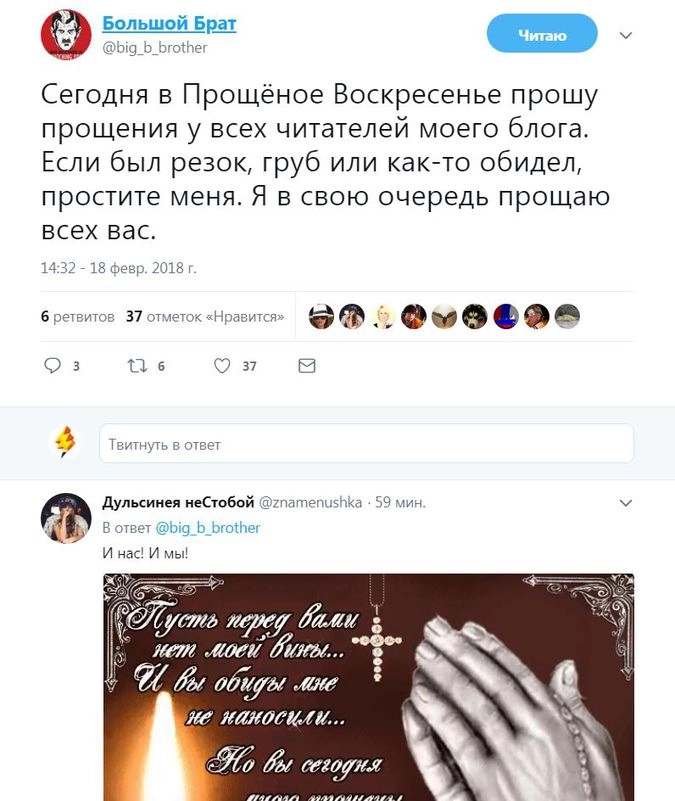Toggle the Читаю follow button
This screenshot has width=675, height=801.
click(542, 34)
